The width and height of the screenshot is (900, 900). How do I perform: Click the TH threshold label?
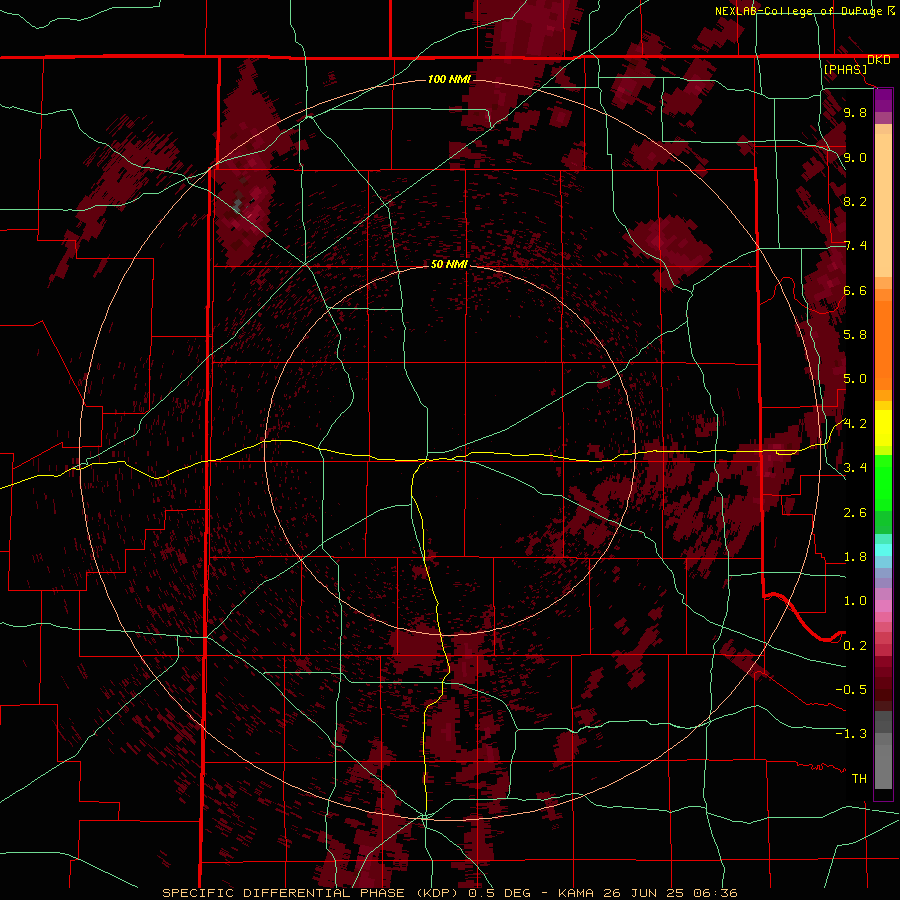(x=859, y=778)
